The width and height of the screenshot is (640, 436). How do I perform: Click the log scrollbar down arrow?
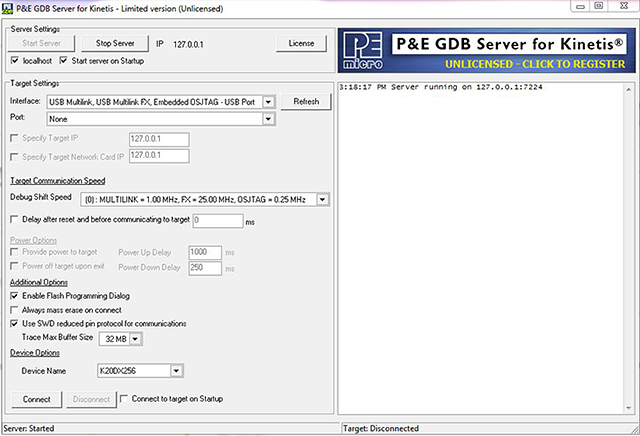[629, 408]
